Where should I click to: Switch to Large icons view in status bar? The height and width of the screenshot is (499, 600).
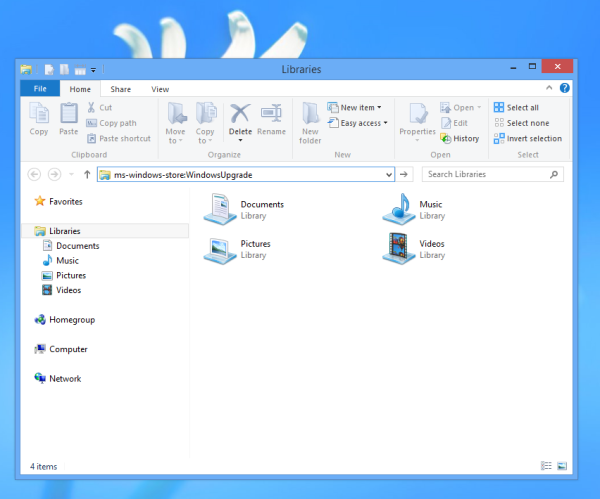click(562, 466)
